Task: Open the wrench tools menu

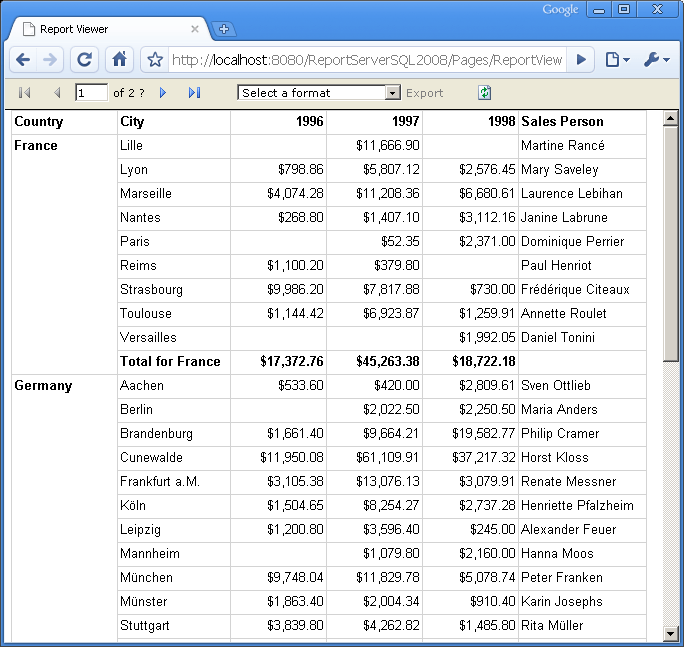Action: click(657, 59)
